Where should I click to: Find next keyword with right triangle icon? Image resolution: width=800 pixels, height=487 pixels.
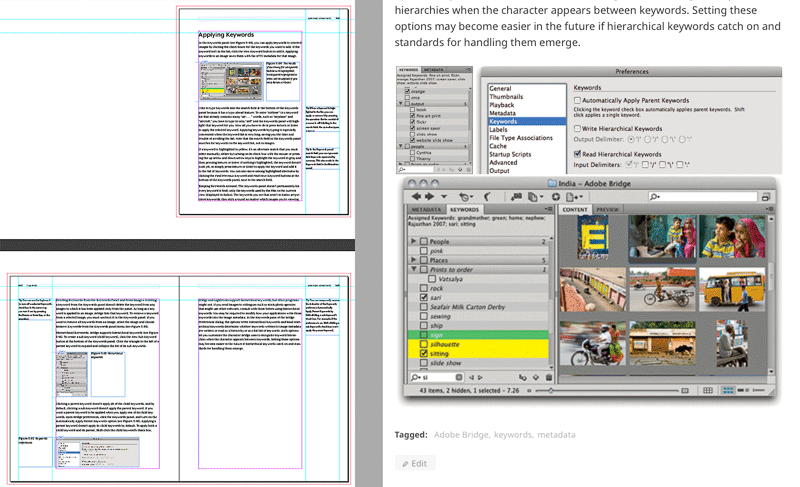(x=480, y=377)
